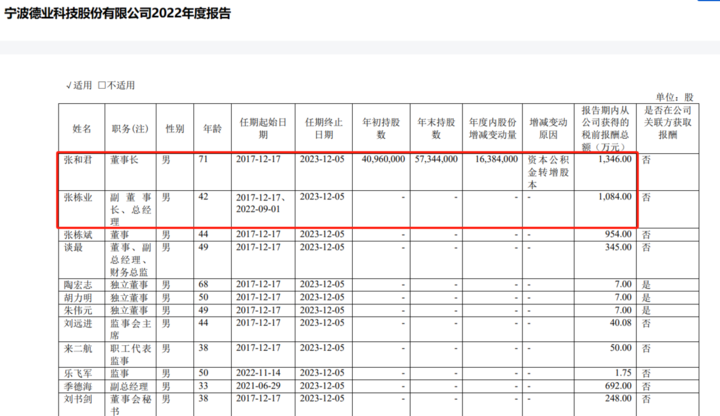720x416 pixels.
Task: Select the 姓名 column header
Action: point(82,129)
